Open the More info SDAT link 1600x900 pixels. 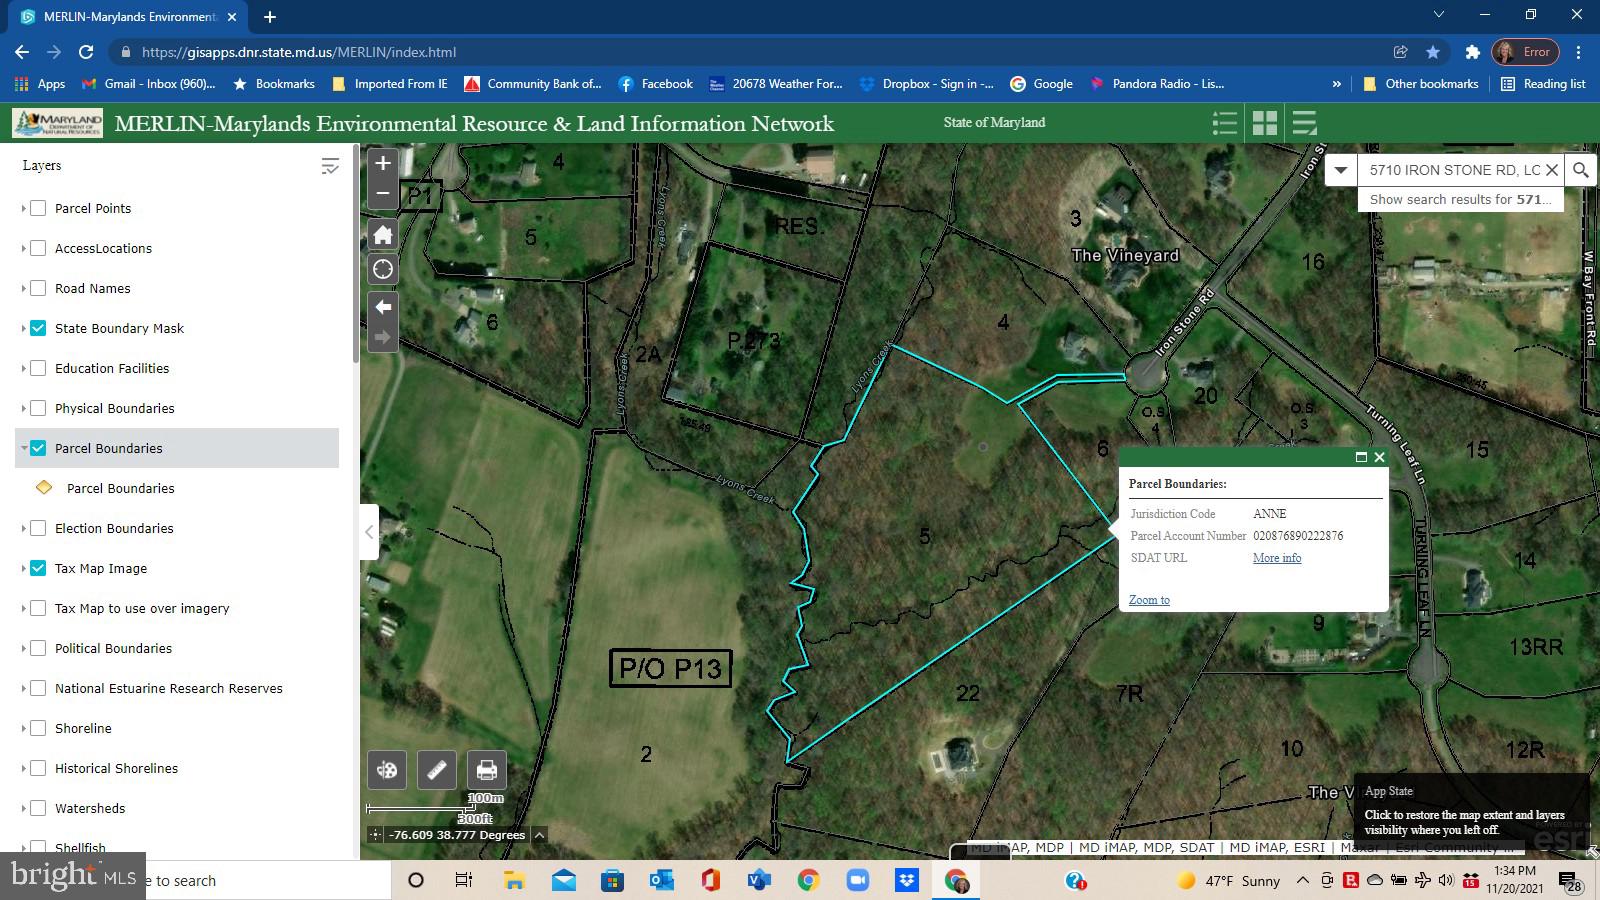click(x=1277, y=558)
